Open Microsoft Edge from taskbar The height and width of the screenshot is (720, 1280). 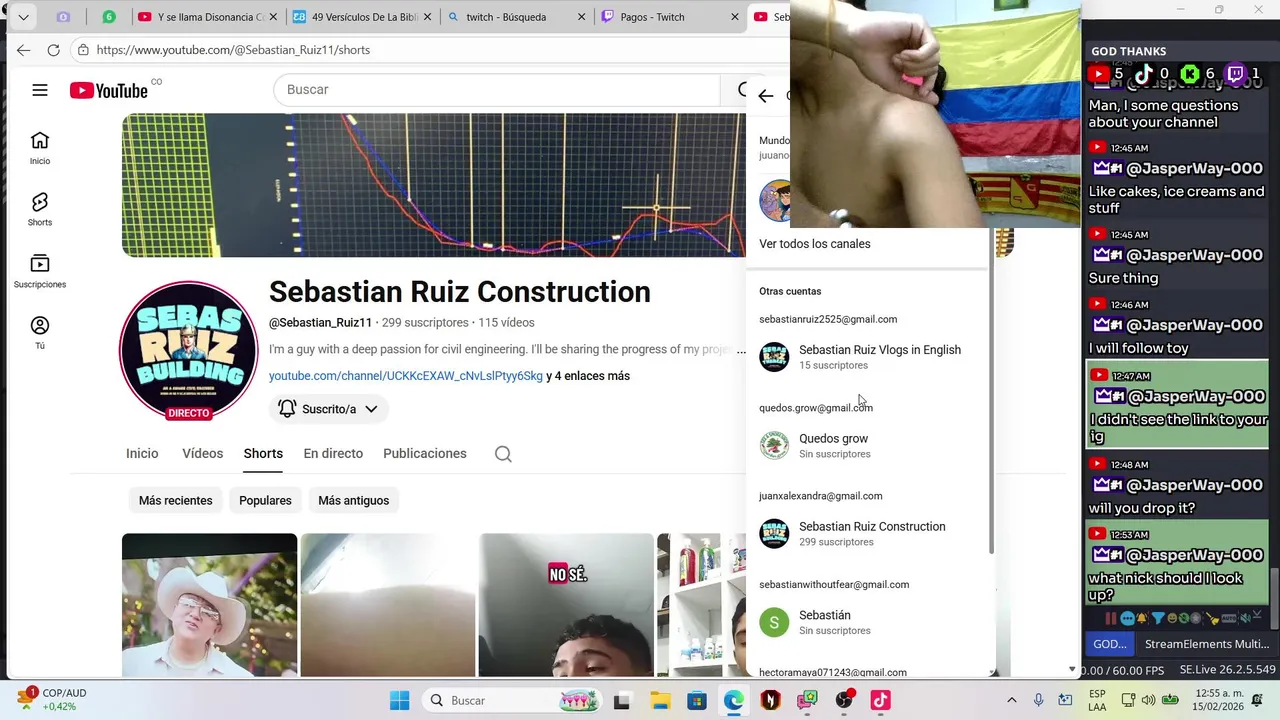click(734, 700)
